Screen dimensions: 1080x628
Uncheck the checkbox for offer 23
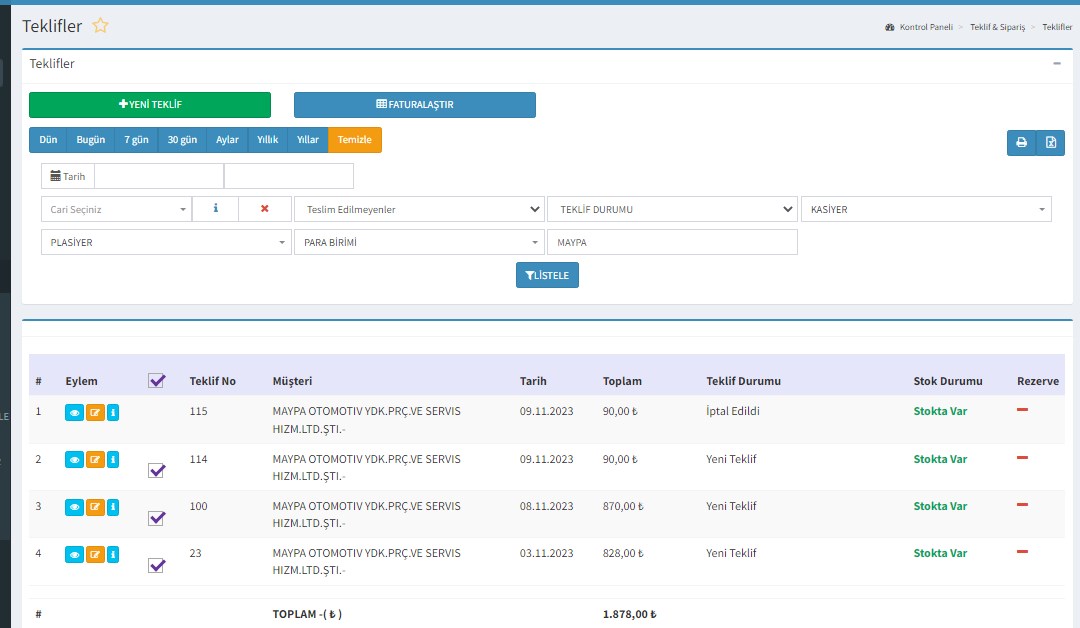pyautogui.click(x=156, y=565)
